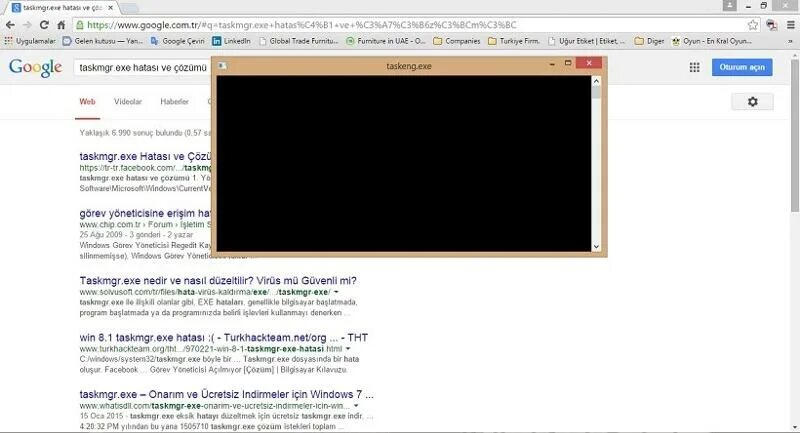Click the Chrome user profile button
Screen dimensions: 800x433
tap(730, 5)
